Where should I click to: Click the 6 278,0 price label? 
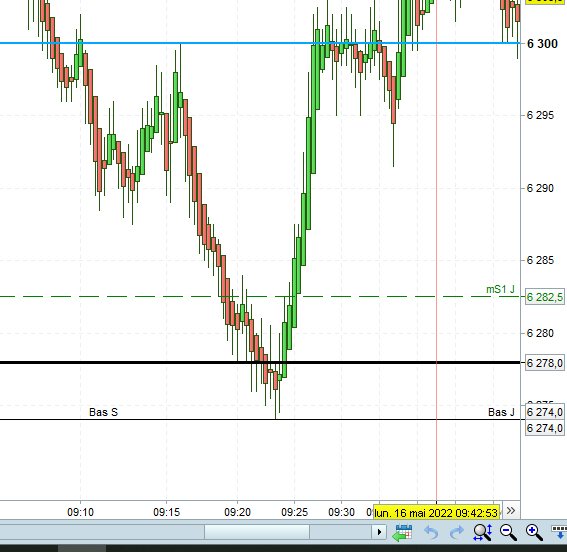[544, 363]
